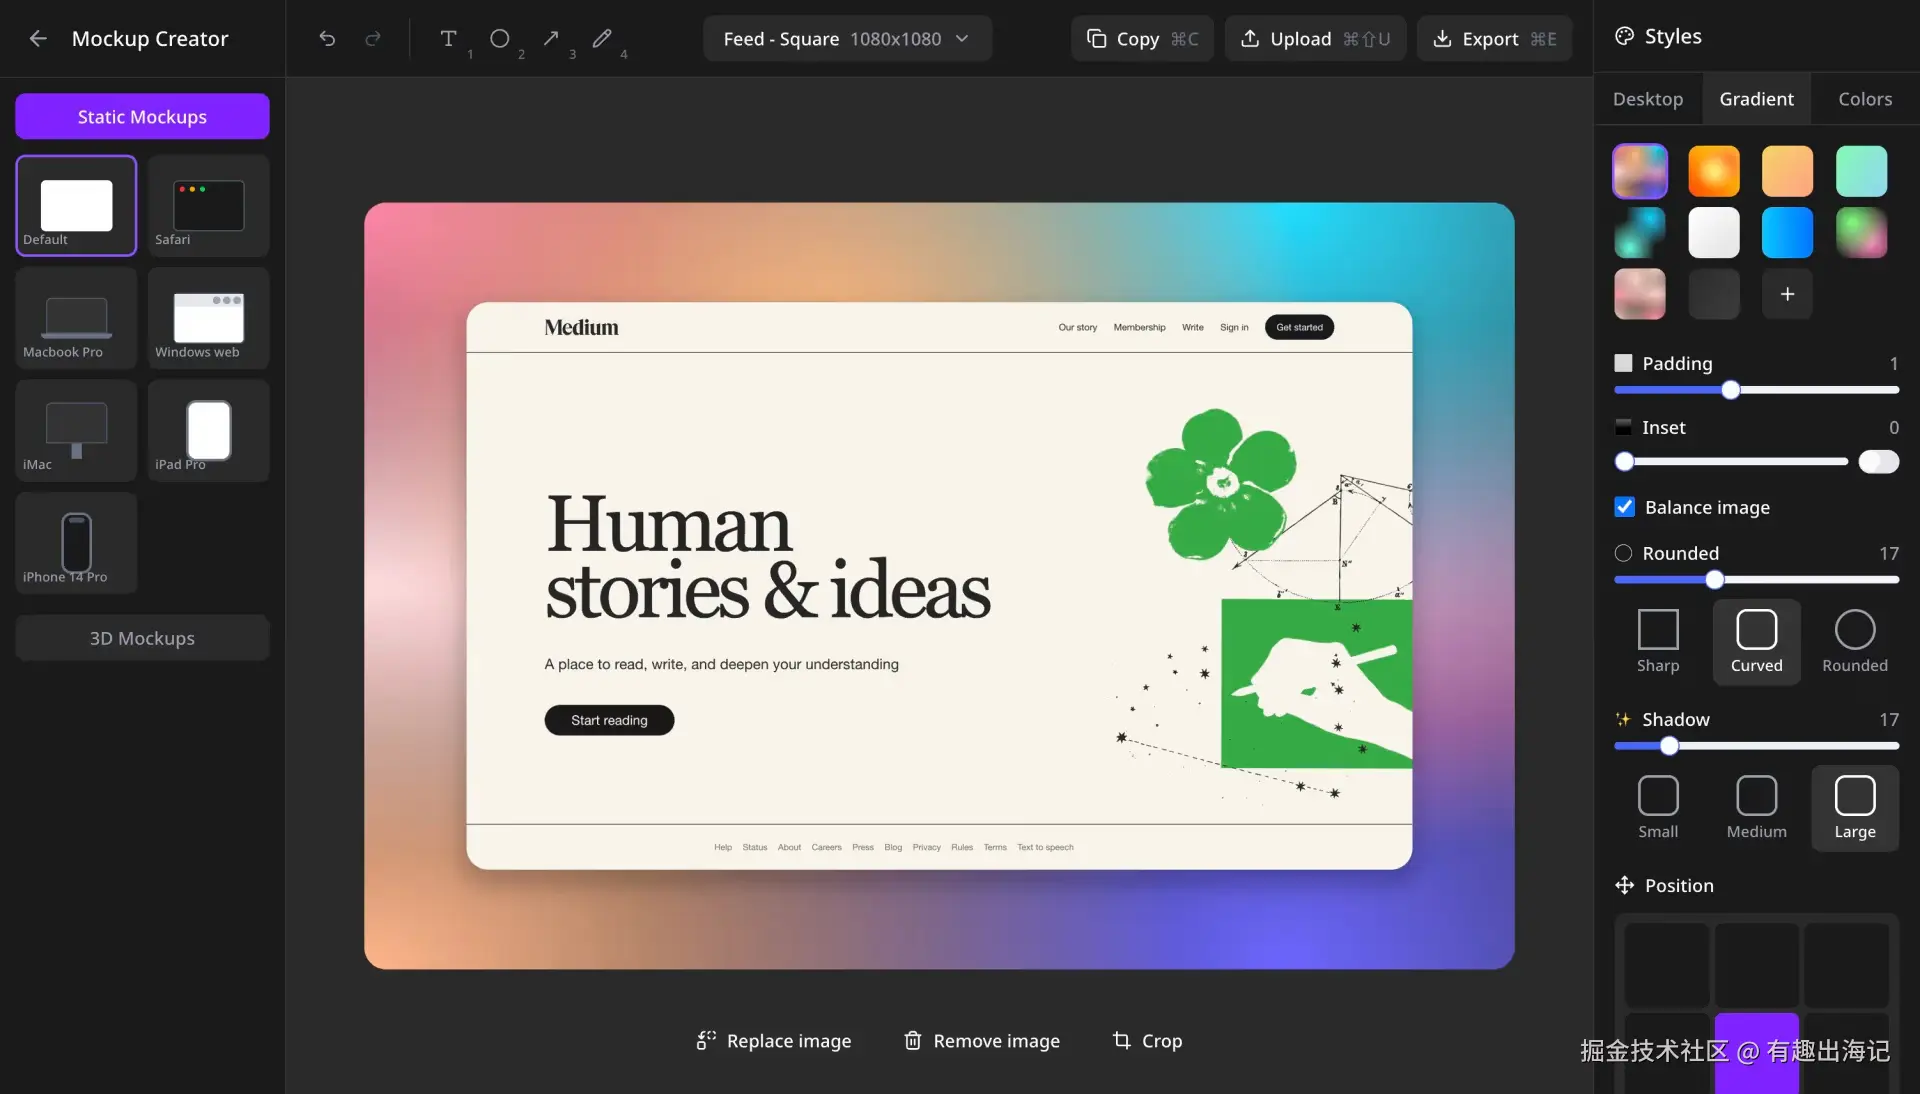Click the back arrow beside Mockup Creator

tap(38, 39)
